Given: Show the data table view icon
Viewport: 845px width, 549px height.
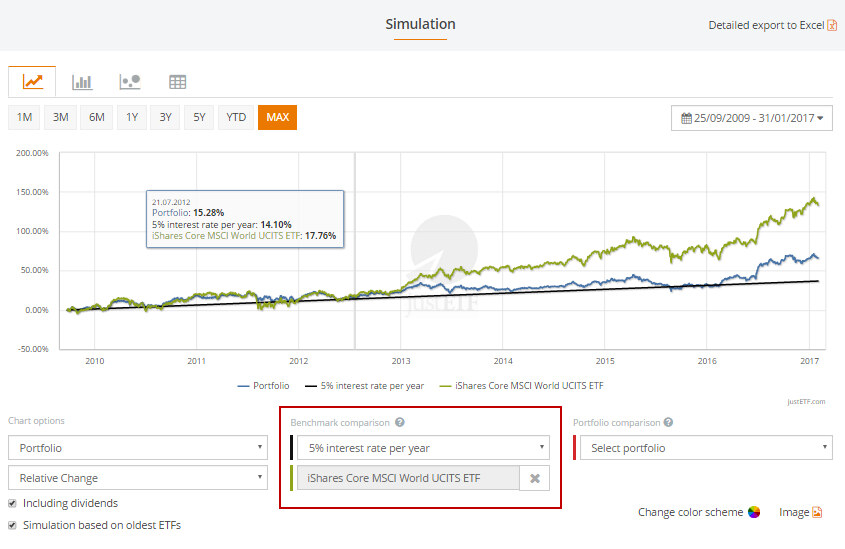Looking at the screenshot, I should (177, 82).
